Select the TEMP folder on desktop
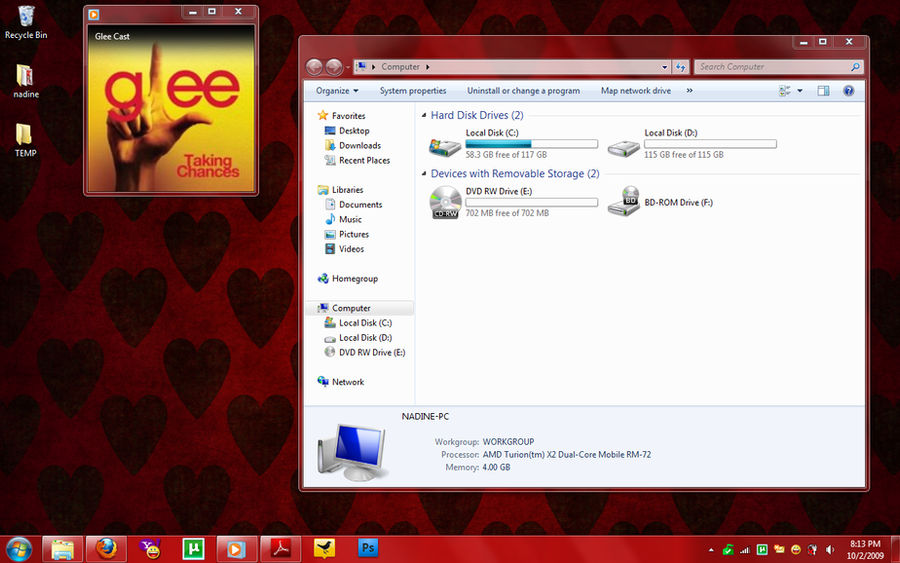This screenshot has height=563, width=900. (x=25, y=140)
